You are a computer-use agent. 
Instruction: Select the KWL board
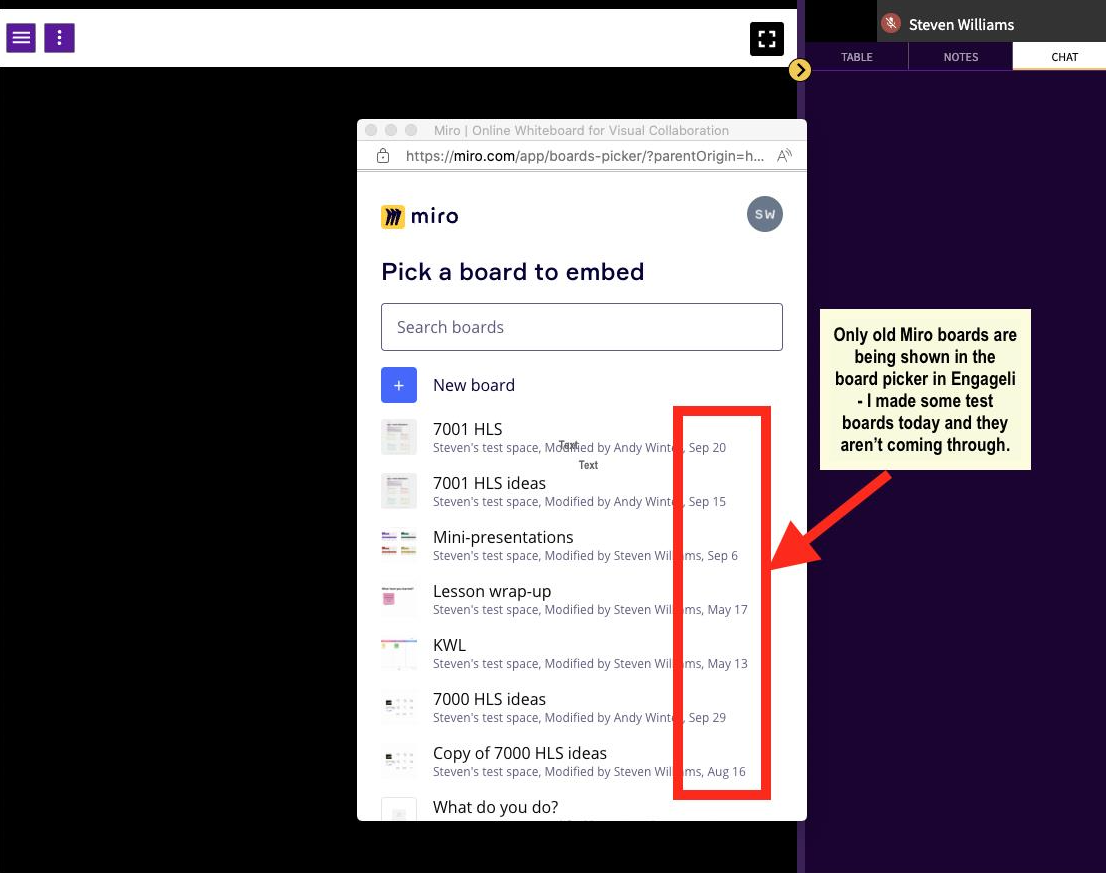(582, 653)
